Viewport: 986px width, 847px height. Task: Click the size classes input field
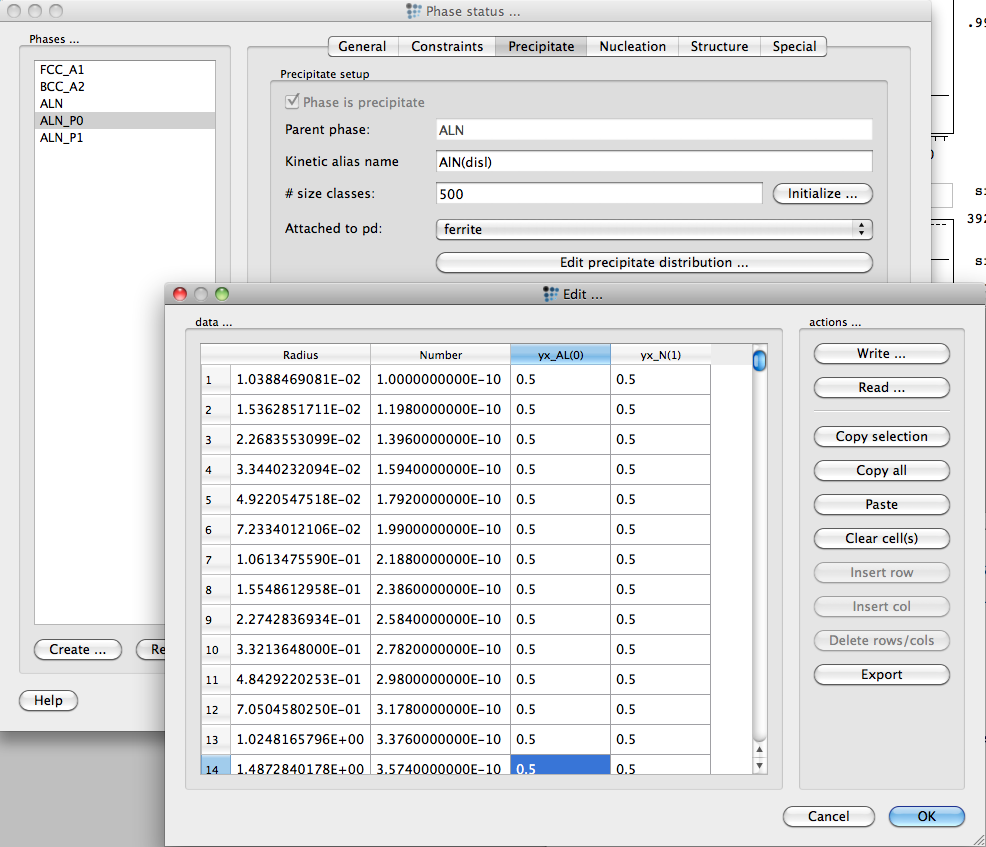(x=599, y=194)
